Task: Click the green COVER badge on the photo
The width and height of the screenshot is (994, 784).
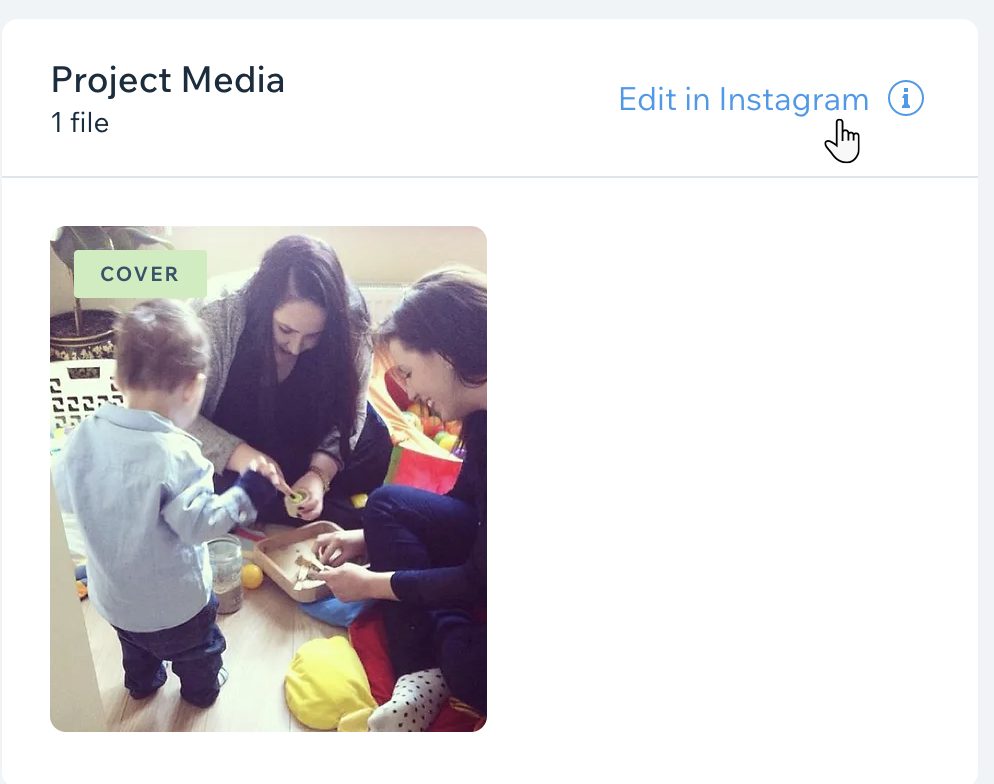Action: tap(140, 274)
